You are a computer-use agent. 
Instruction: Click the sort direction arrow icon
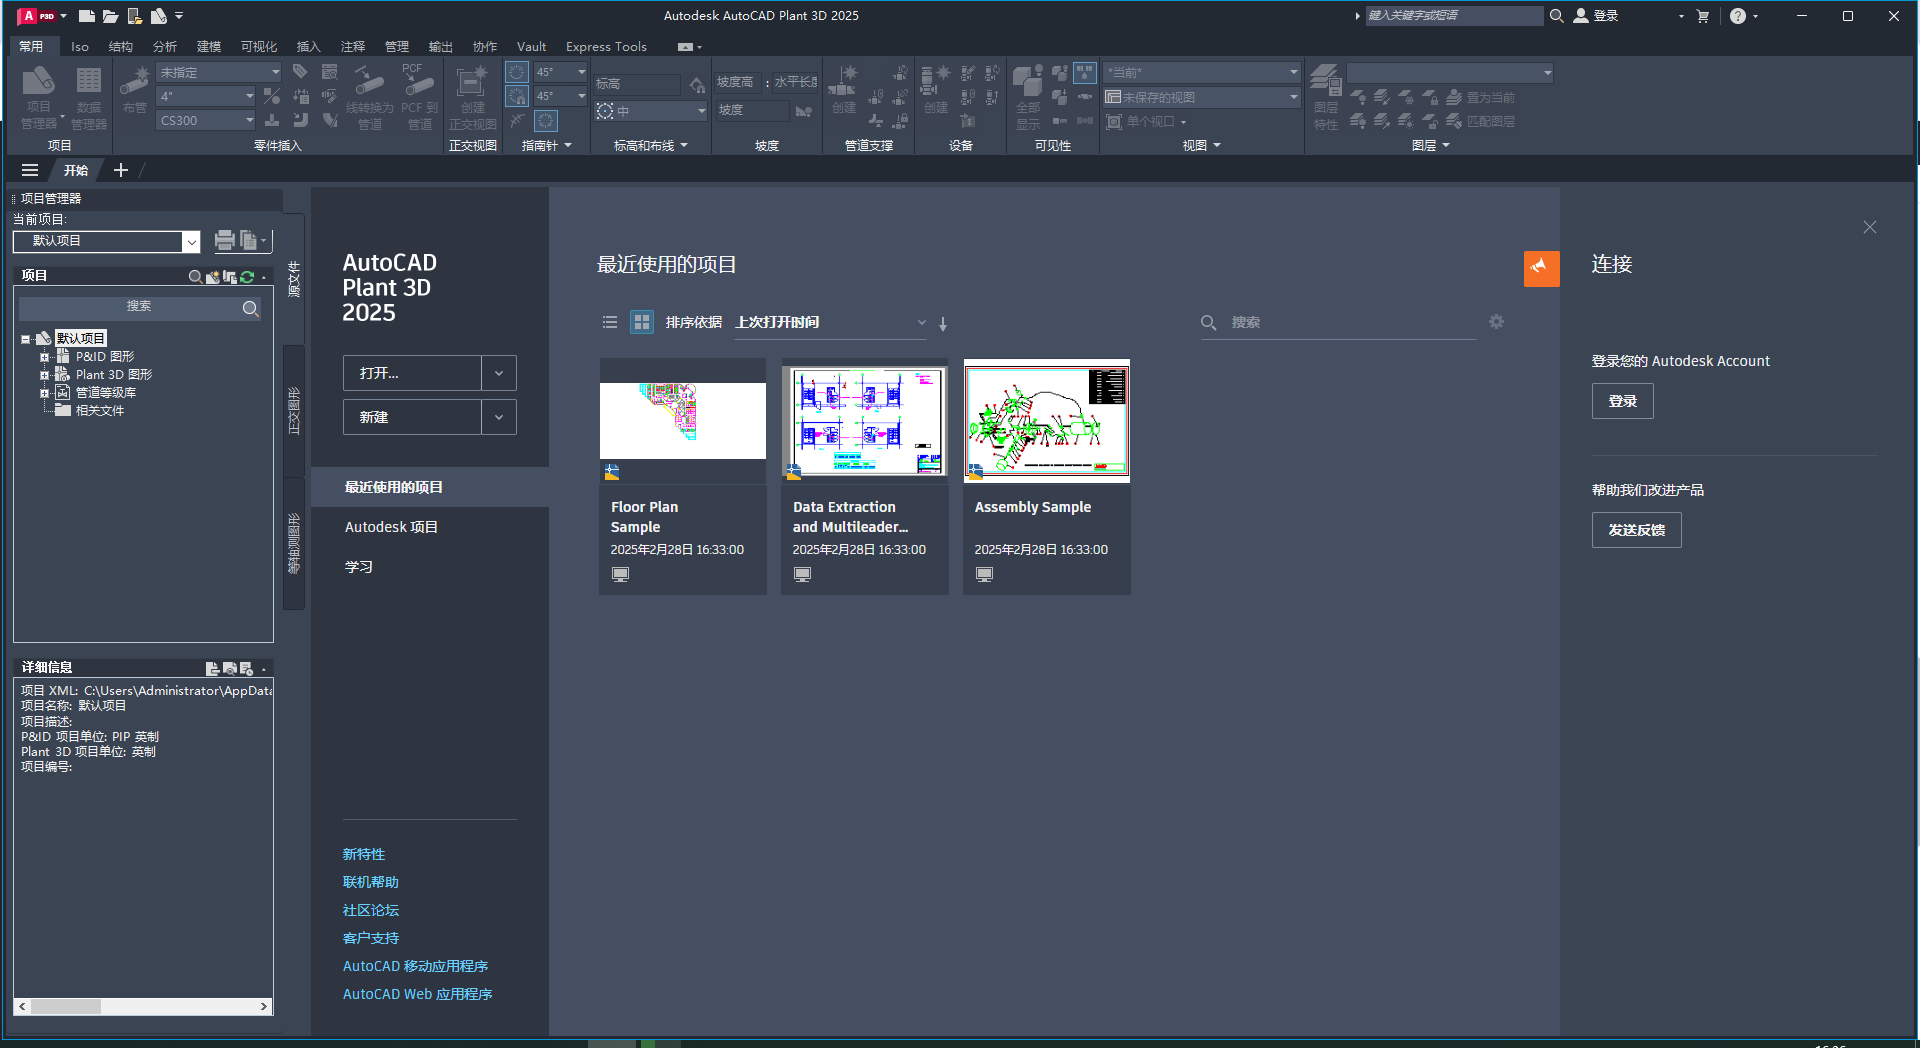pyautogui.click(x=943, y=323)
